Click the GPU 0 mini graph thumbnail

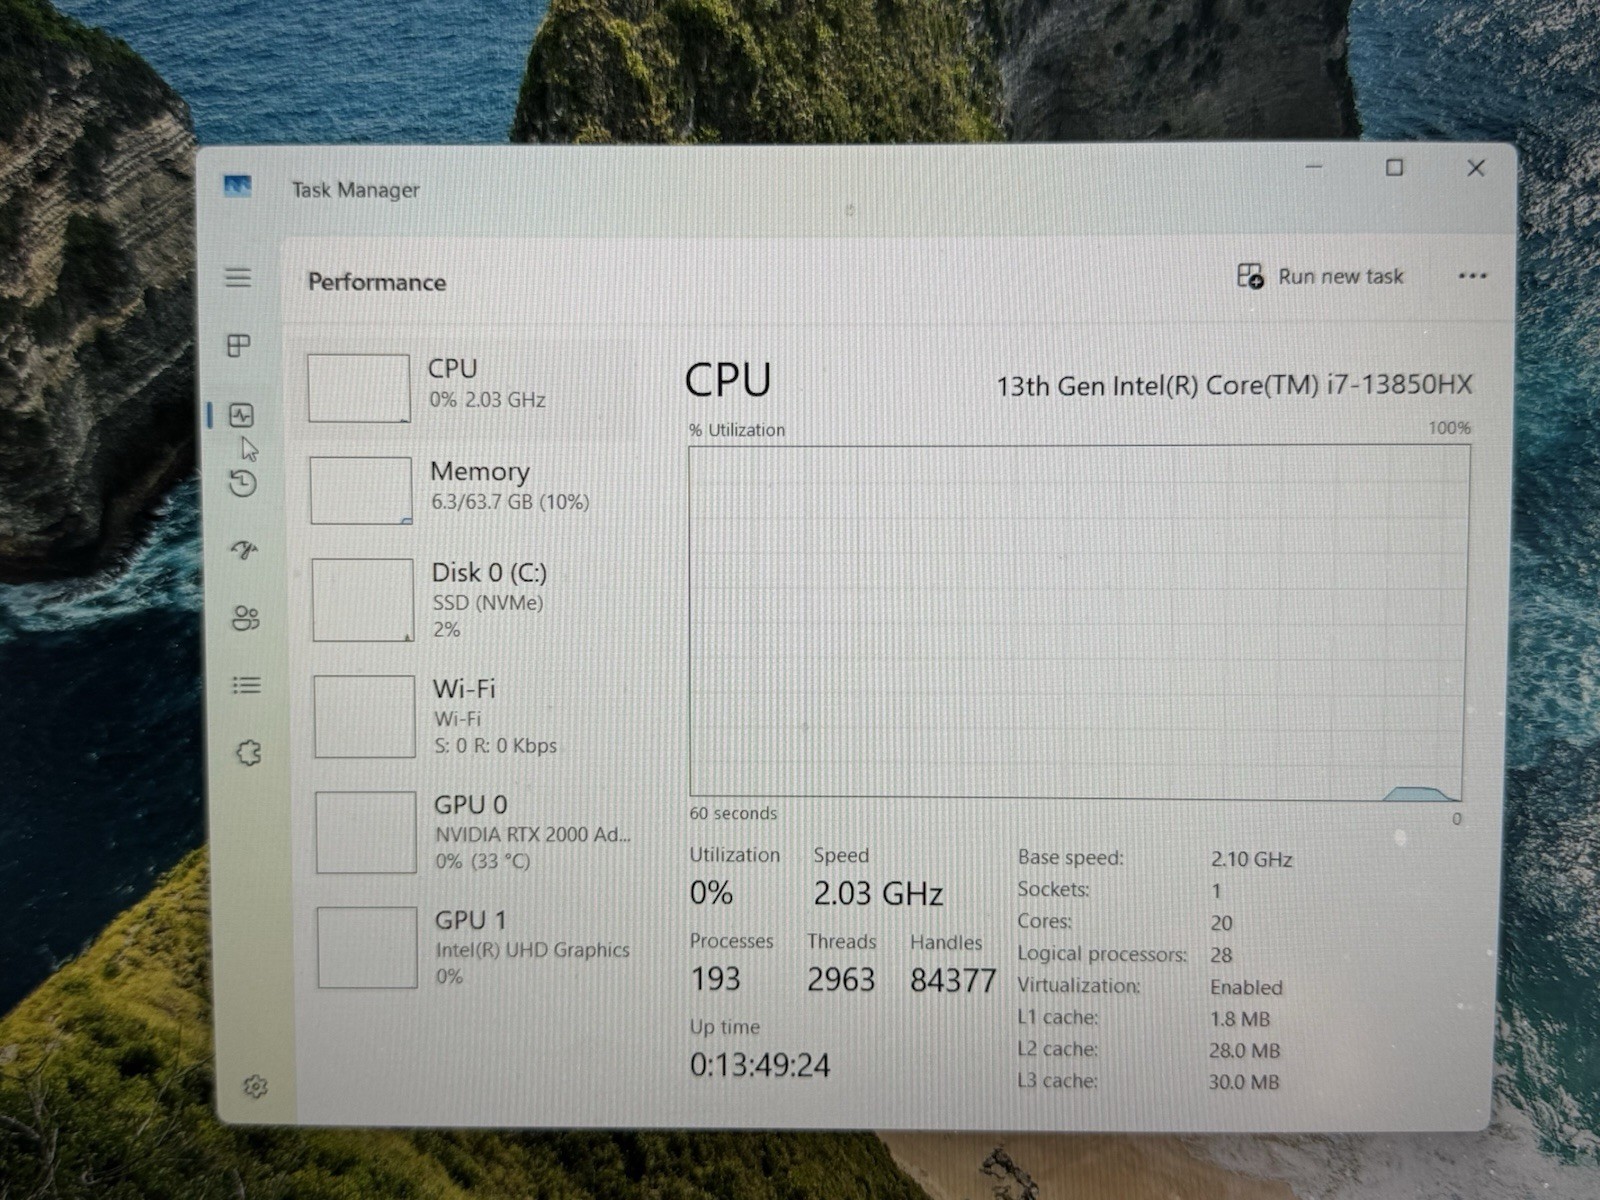(x=366, y=832)
